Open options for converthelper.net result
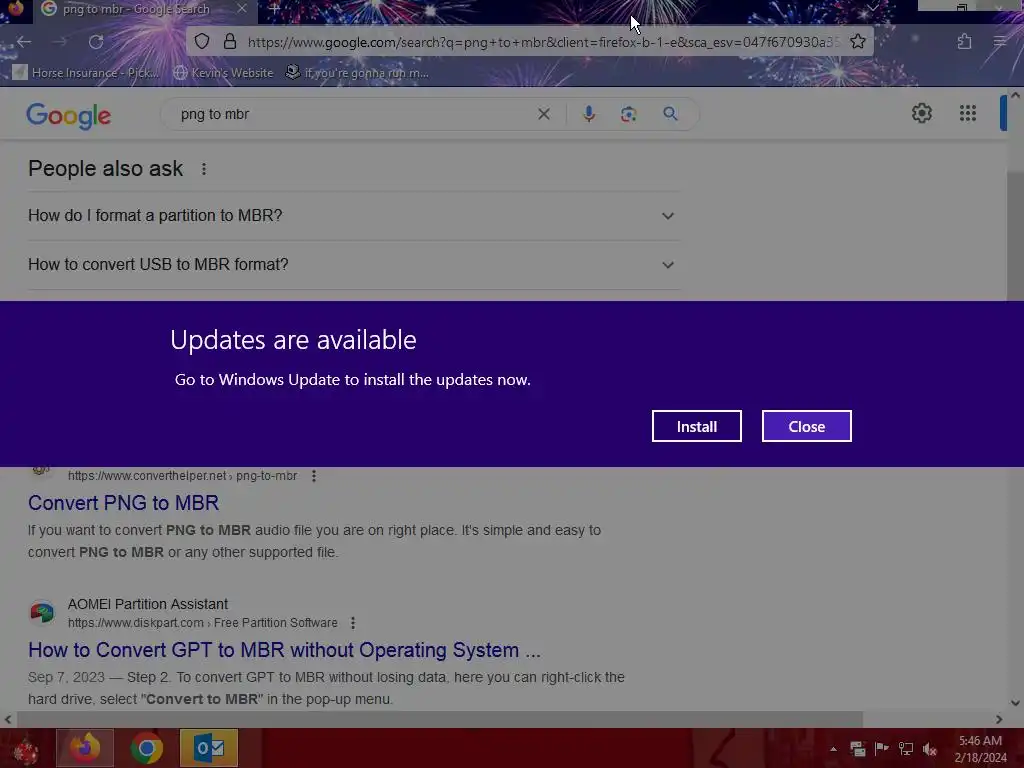 [314, 476]
